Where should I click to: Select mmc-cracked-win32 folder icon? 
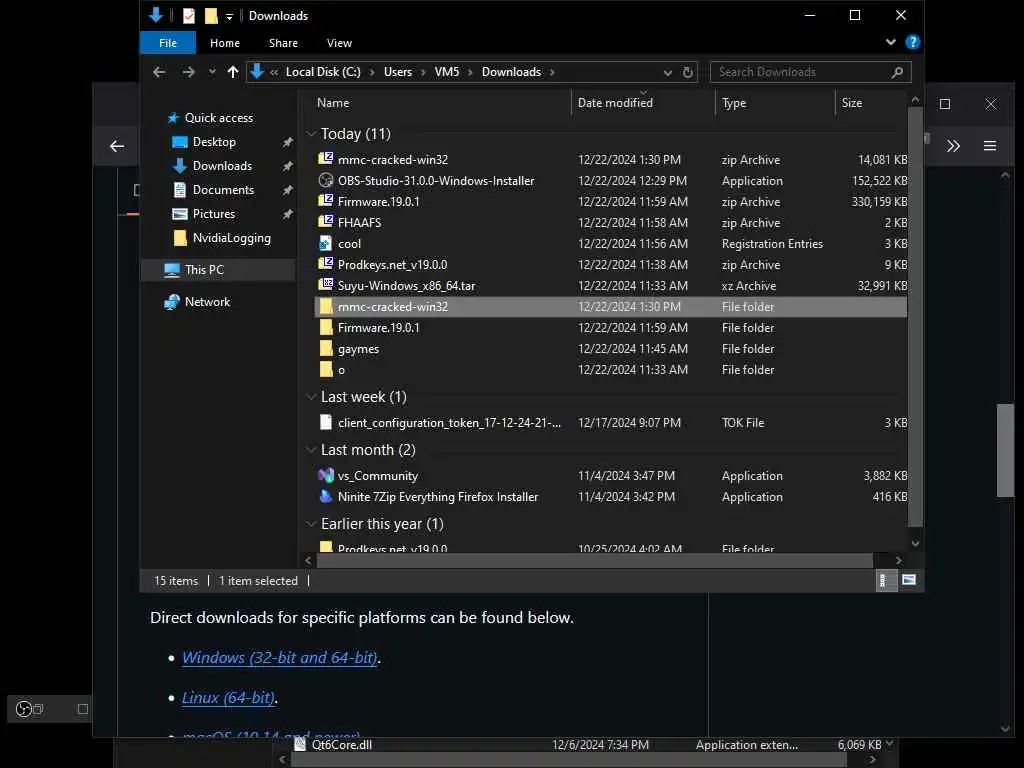pos(326,306)
